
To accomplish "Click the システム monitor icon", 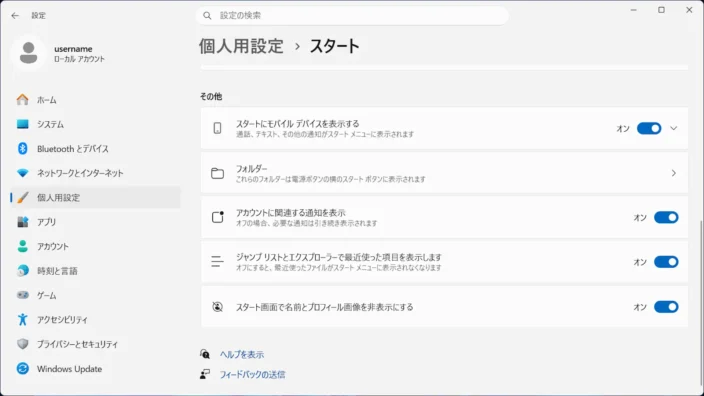I will pyautogui.click(x=22, y=124).
